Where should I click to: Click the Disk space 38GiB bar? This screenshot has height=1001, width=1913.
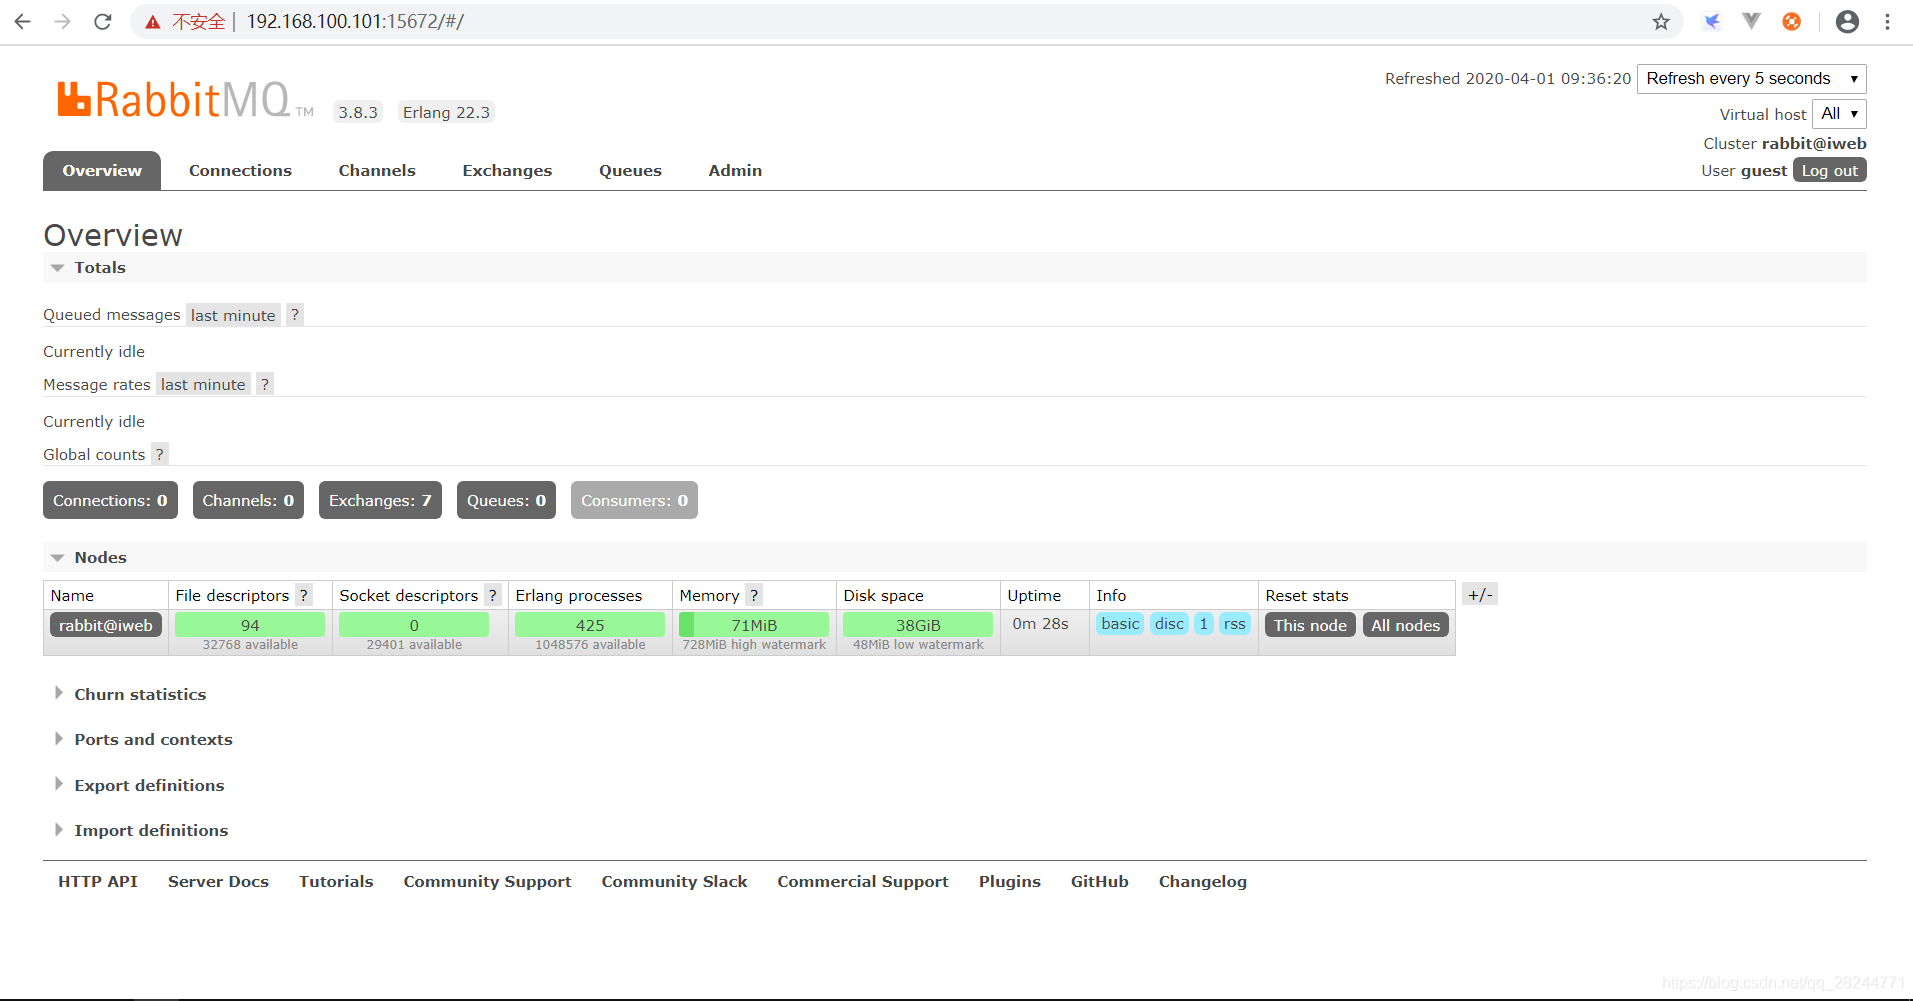pyautogui.click(x=918, y=625)
